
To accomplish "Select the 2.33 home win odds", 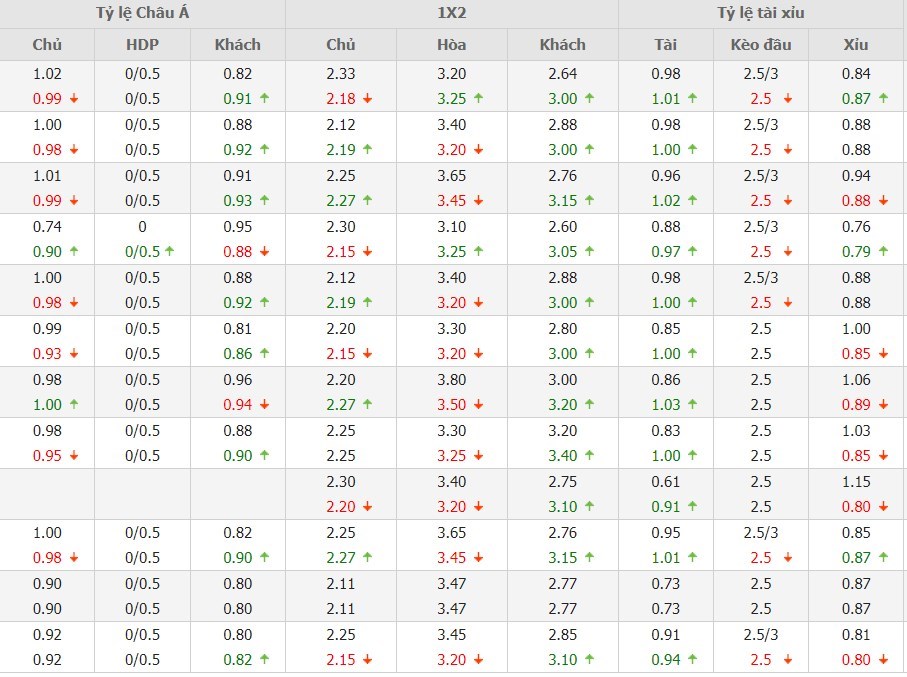I will point(341,74).
